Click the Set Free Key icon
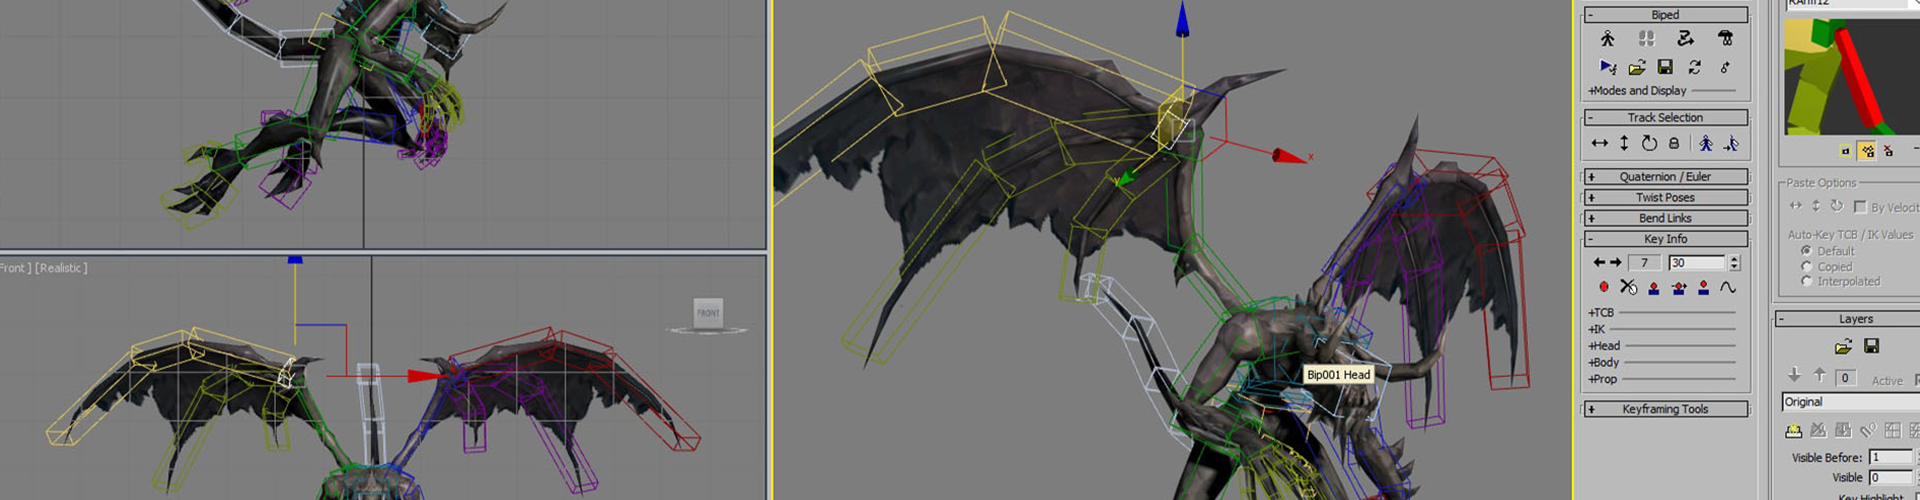The height and width of the screenshot is (500, 1920). click(1704, 288)
